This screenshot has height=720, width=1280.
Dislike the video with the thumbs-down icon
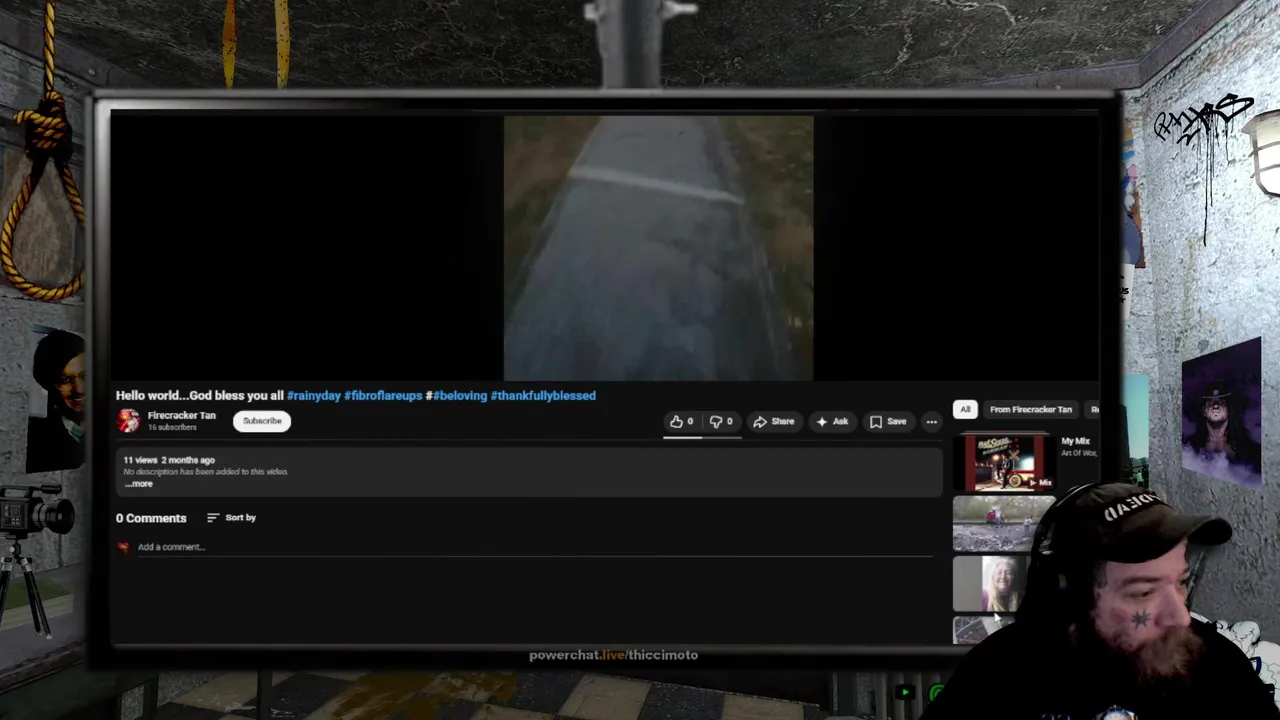tap(721, 422)
